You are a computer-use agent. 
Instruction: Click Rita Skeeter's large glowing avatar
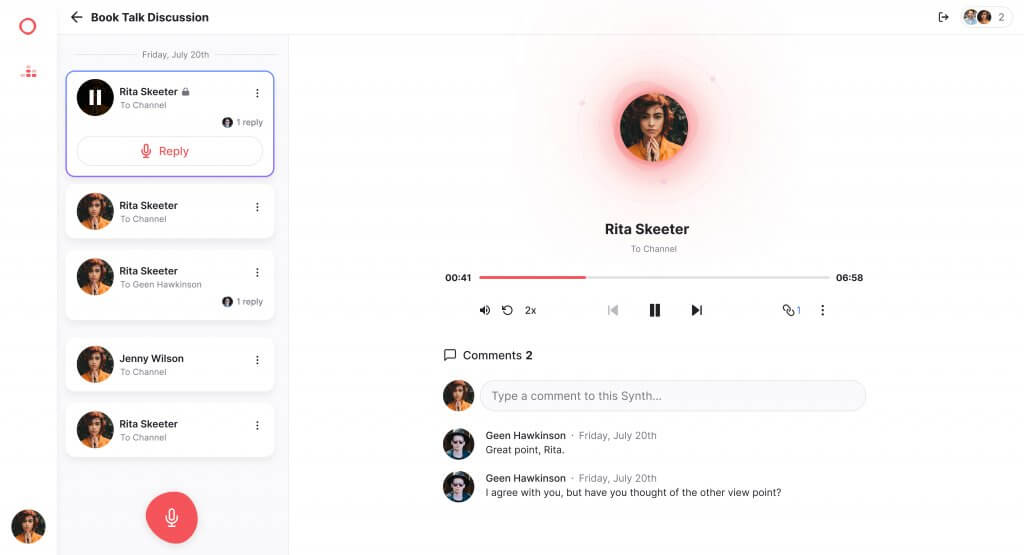point(654,127)
